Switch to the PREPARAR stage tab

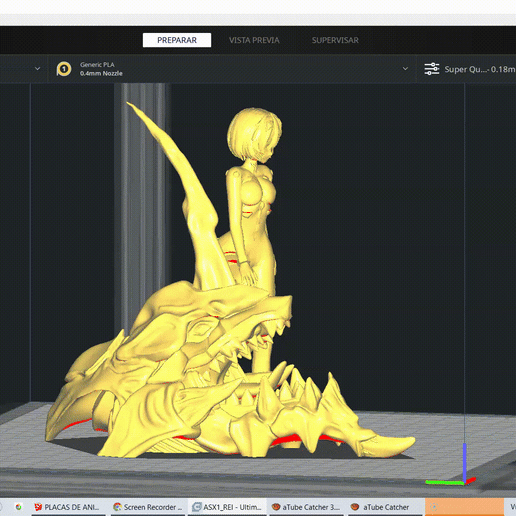pyautogui.click(x=177, y=40)
